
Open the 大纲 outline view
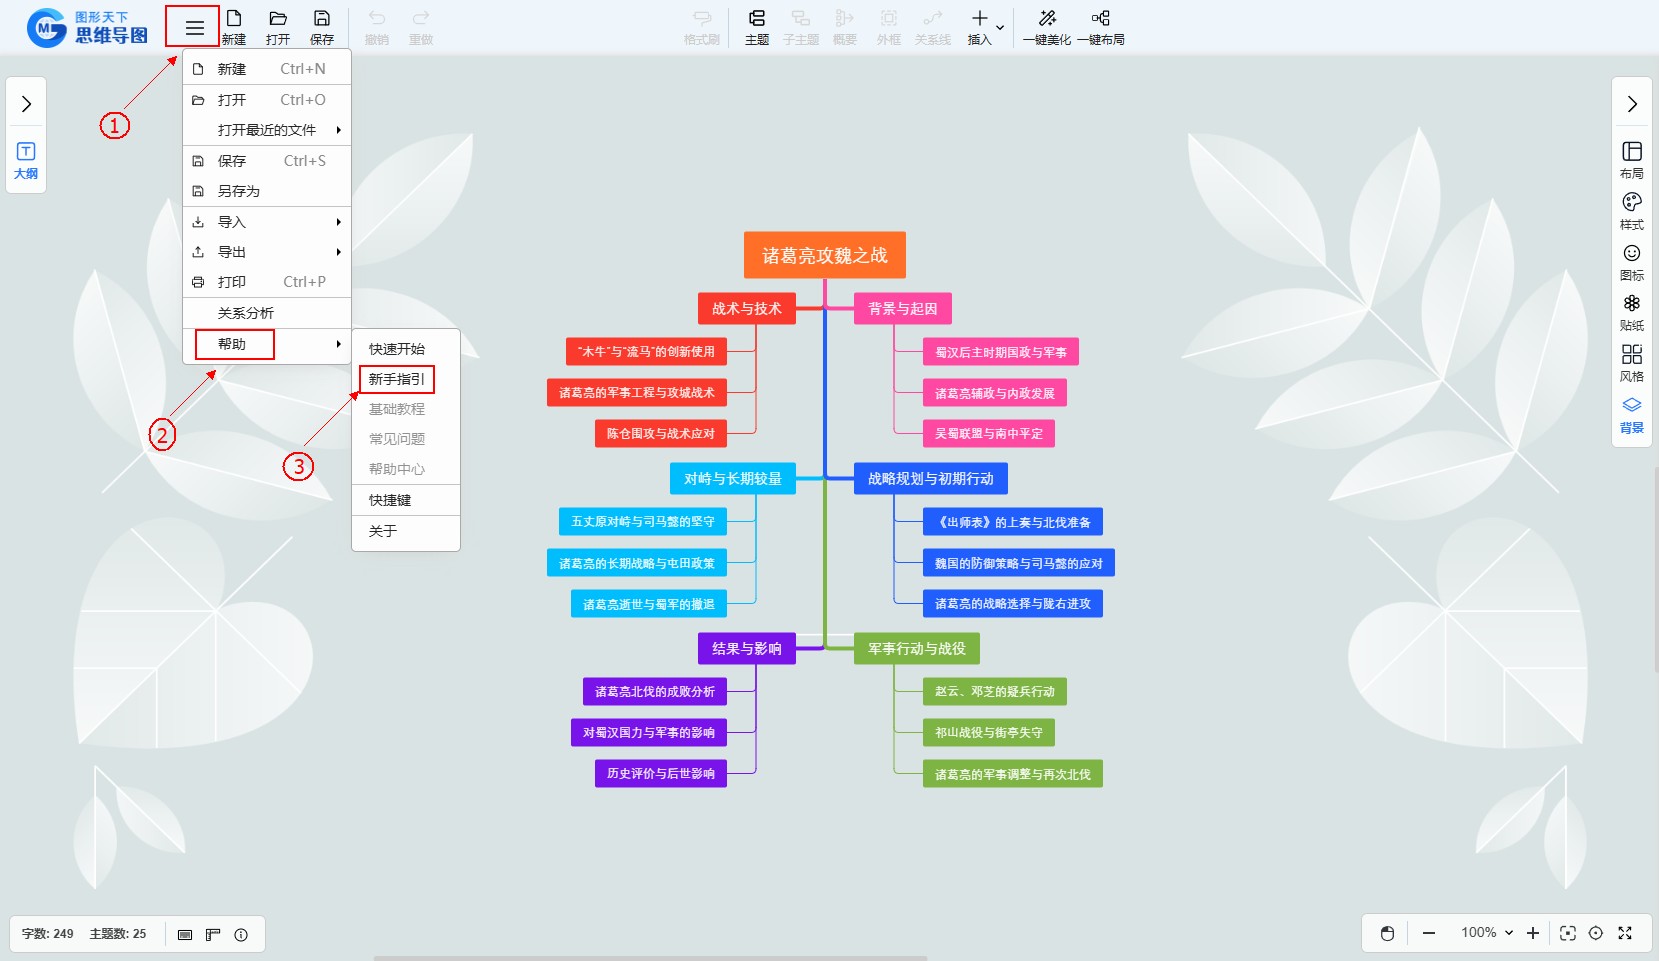coord(26,160)
